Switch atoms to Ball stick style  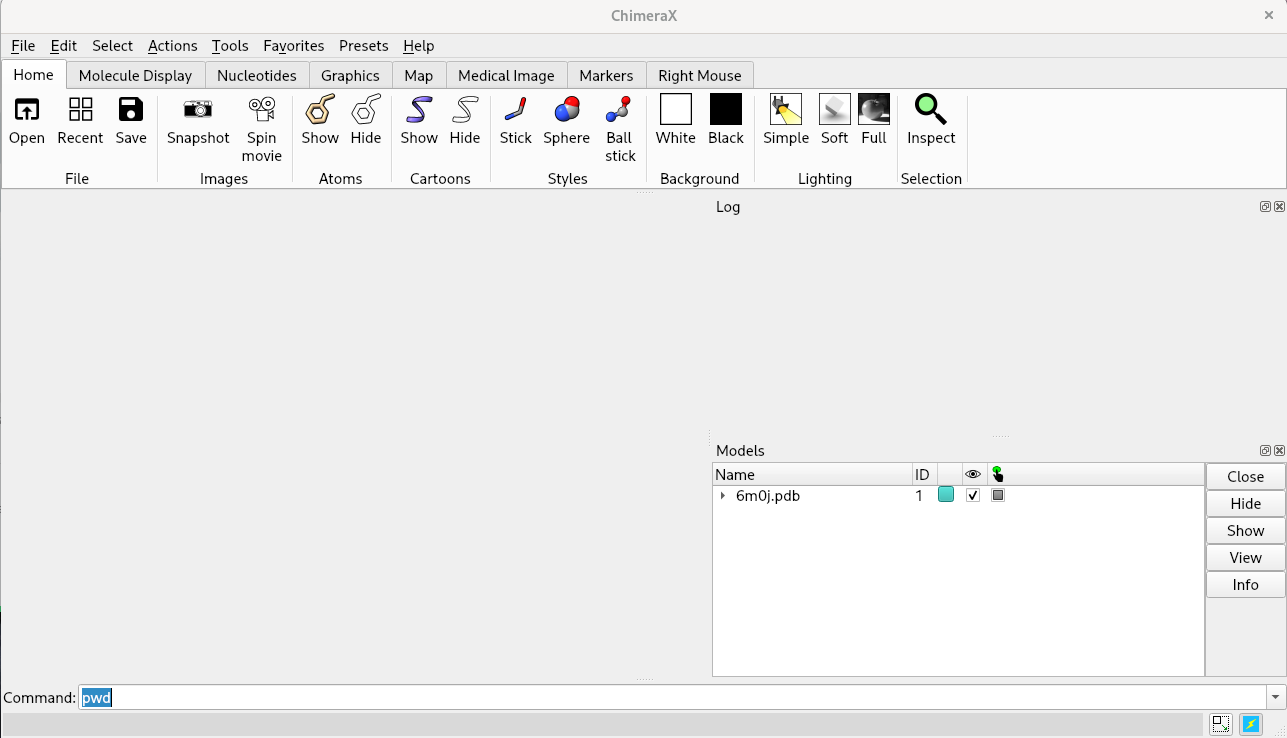click(619, 110)
